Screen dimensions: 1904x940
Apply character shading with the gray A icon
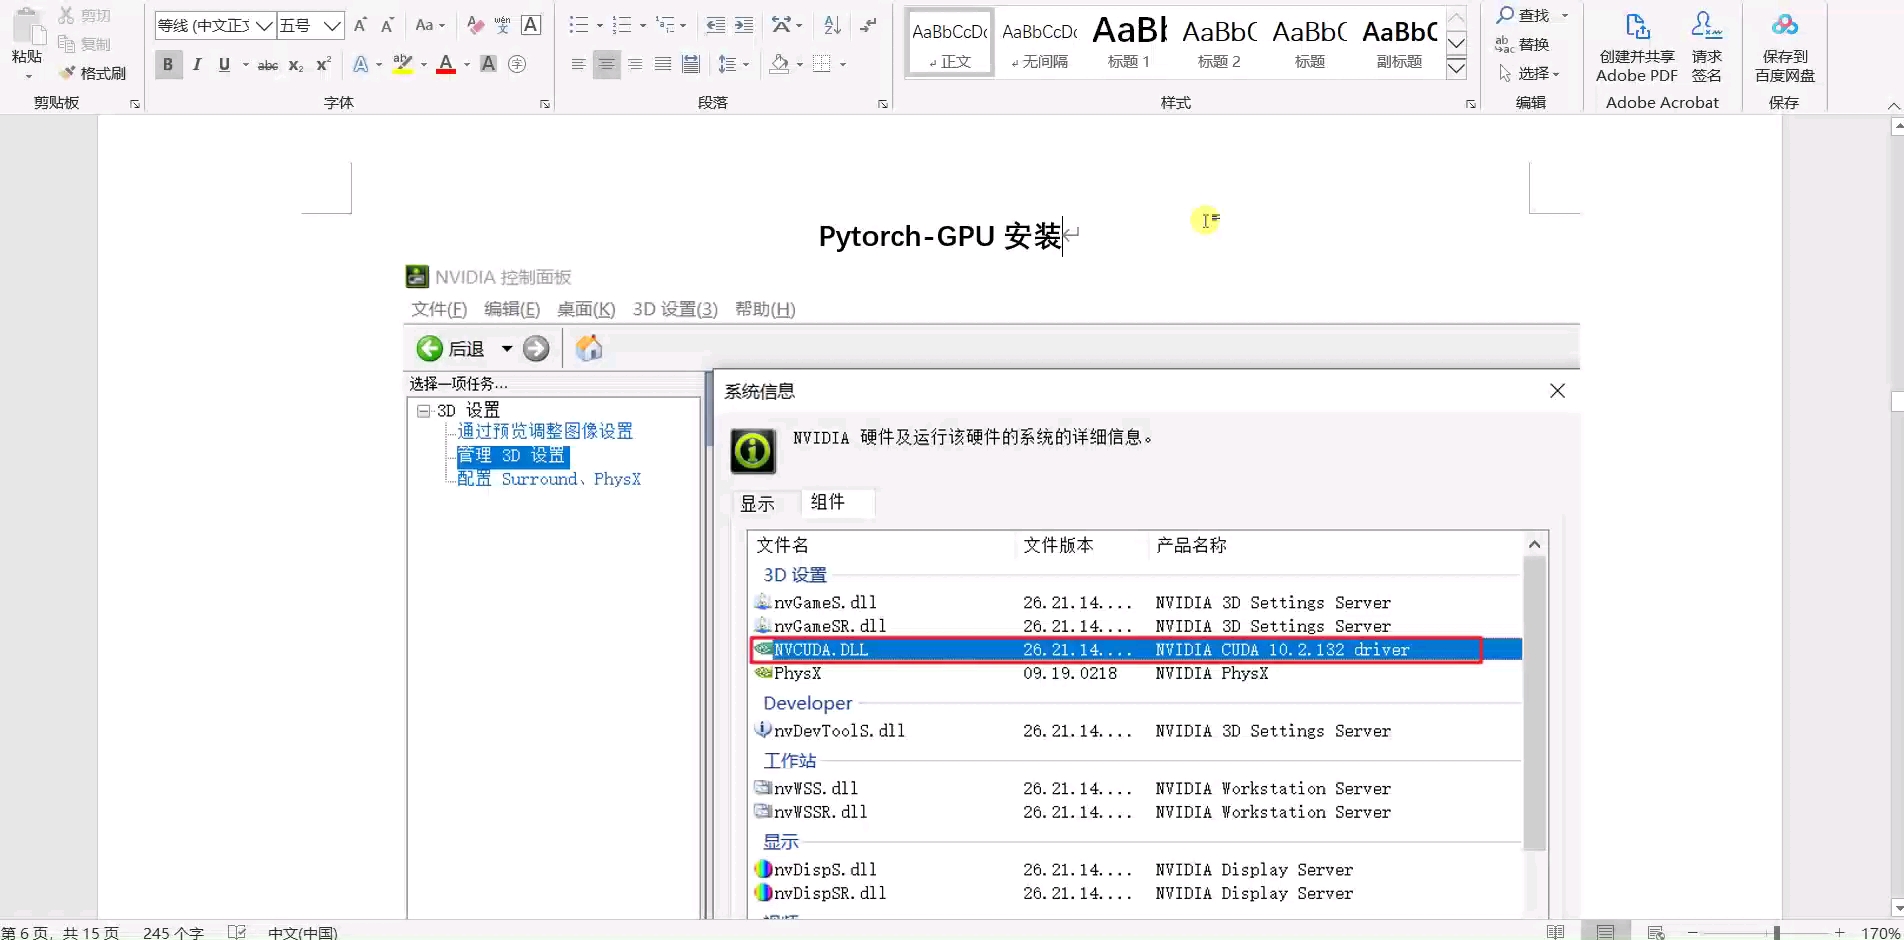[488, 65]
